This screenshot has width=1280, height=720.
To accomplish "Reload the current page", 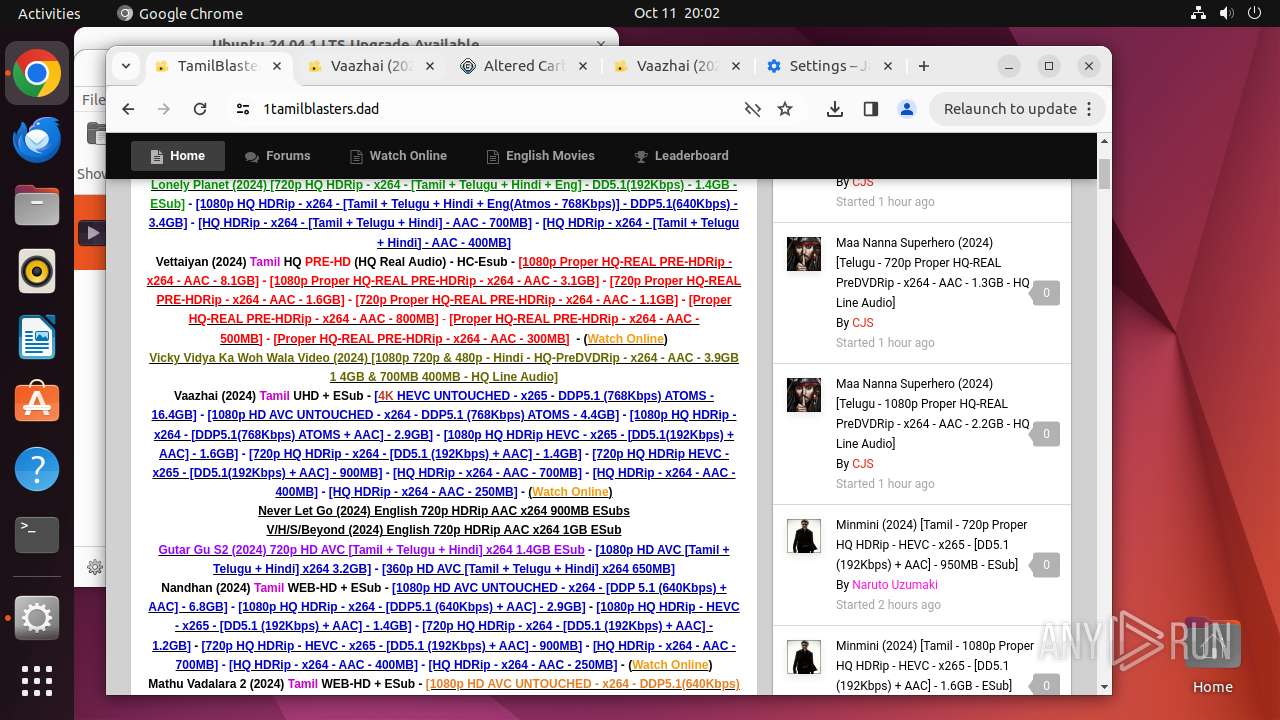I will pyautogui.click(x=200, y=109).
